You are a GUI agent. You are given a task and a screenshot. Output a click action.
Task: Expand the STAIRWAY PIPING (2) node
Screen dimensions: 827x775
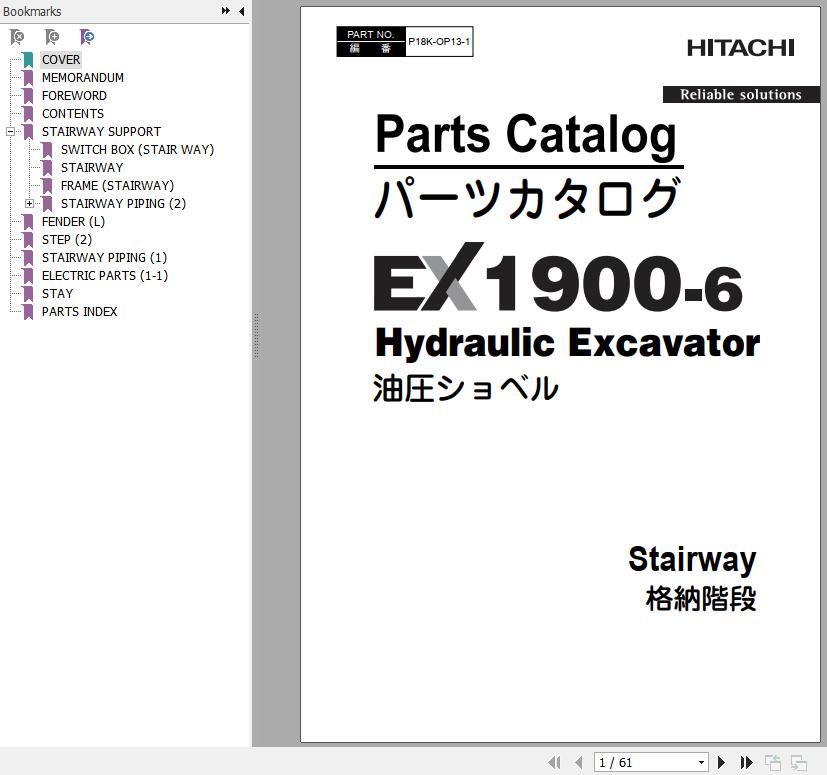30,203
